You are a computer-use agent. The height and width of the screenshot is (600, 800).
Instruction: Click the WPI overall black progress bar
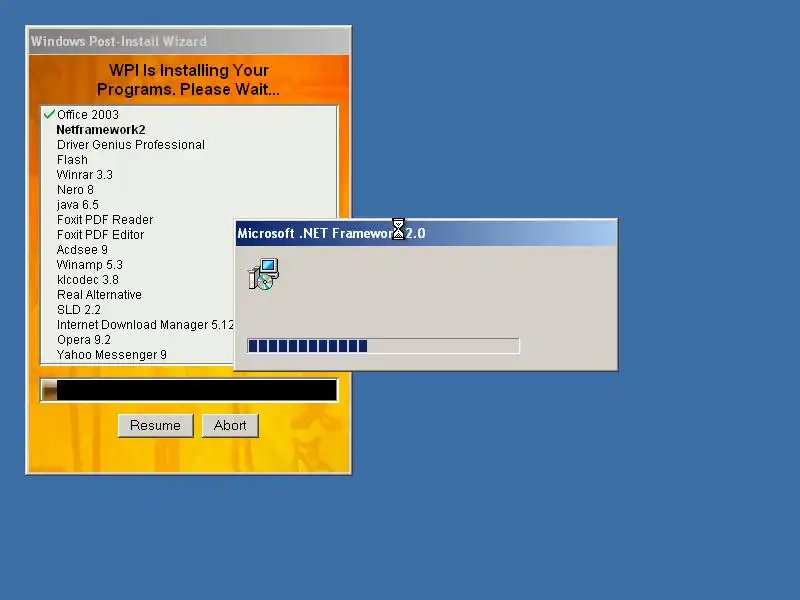click(x=189, y=390)
